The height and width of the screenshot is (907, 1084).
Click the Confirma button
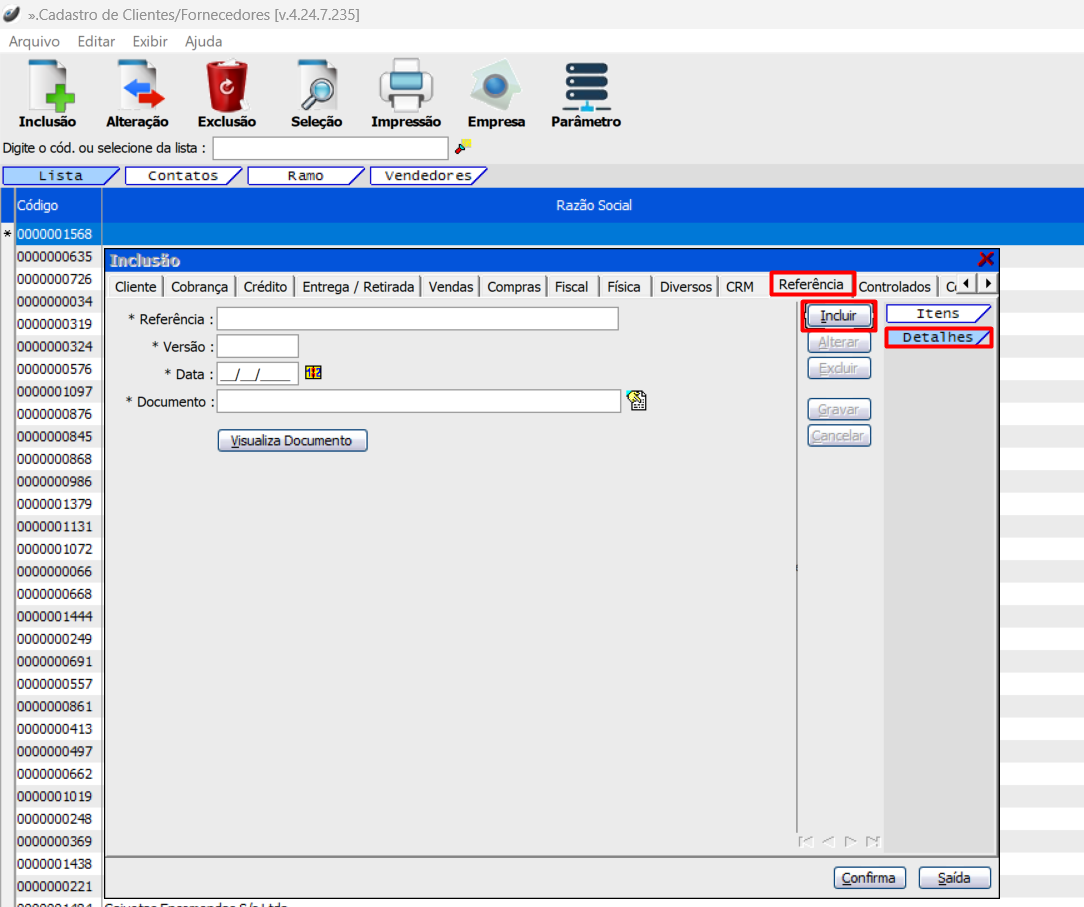[x=868, y=878]
